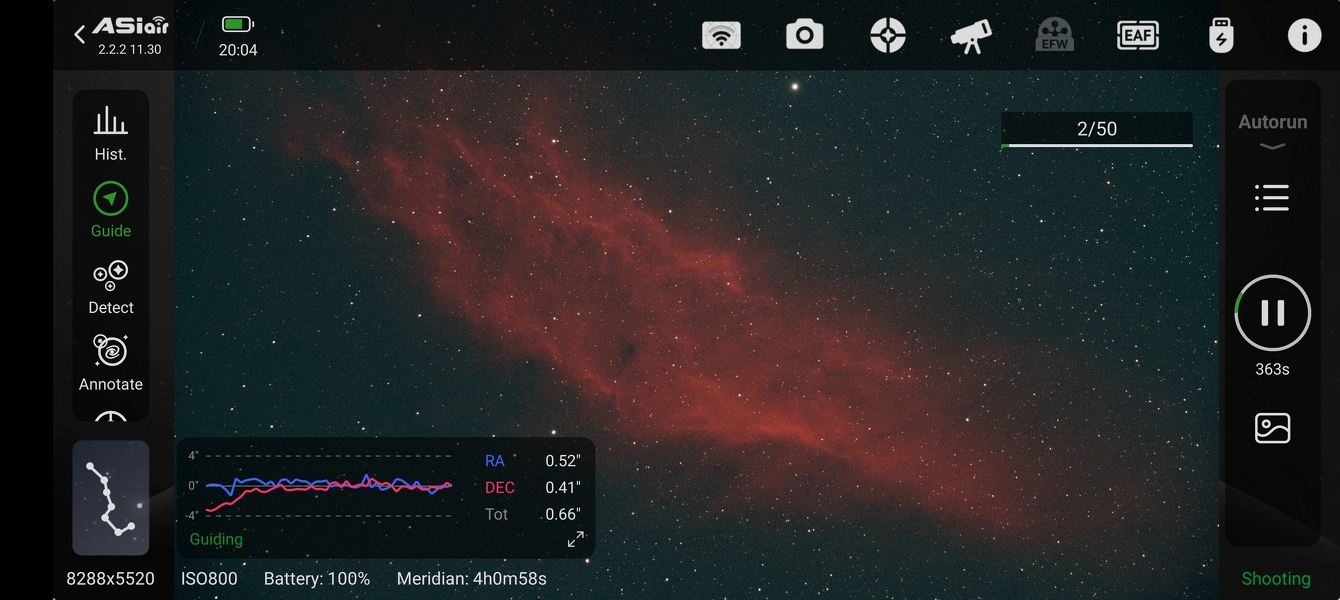Click the 363s exposure countdown

point(1272,369)
